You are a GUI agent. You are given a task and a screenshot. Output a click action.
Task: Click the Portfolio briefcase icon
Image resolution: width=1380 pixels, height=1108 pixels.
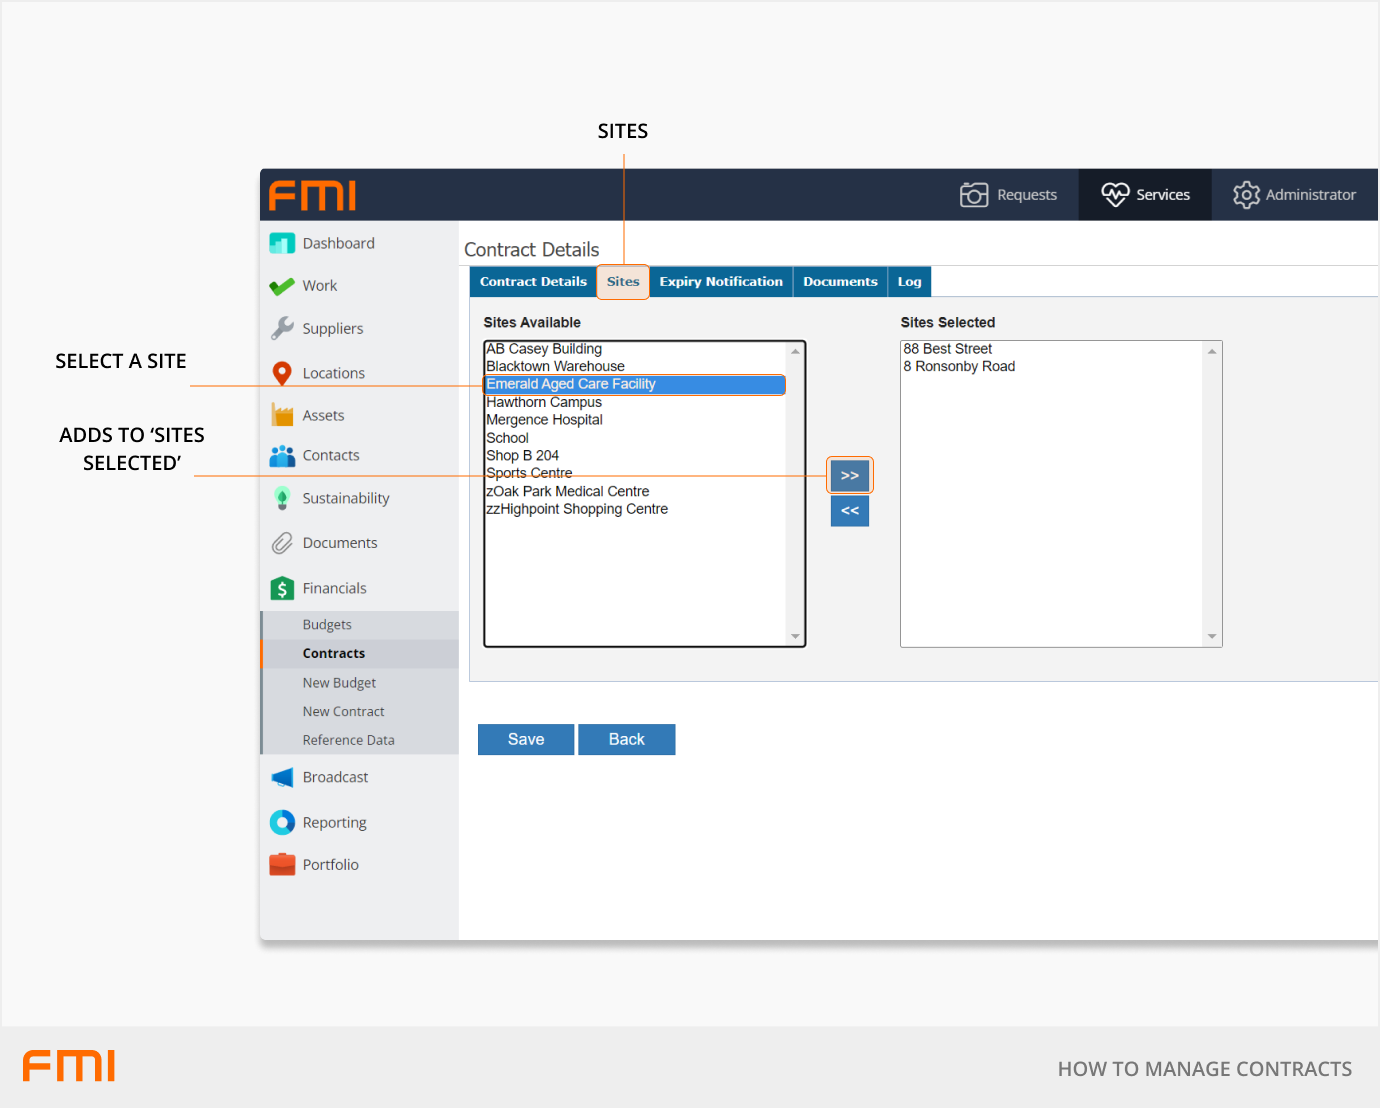[x=282, y=864]
